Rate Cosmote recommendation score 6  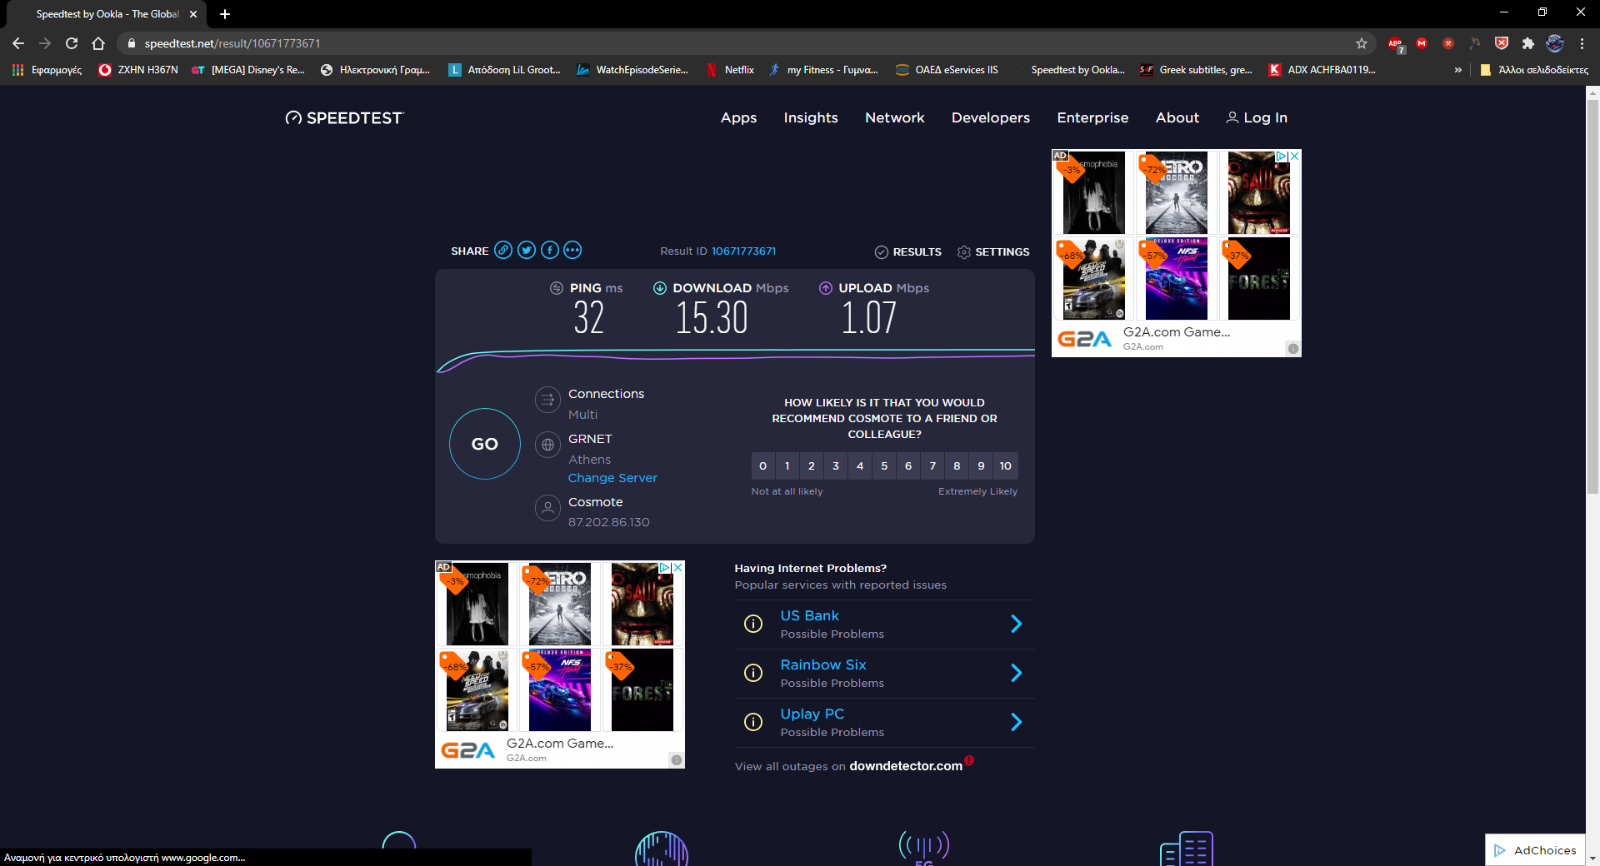(908, 466)
